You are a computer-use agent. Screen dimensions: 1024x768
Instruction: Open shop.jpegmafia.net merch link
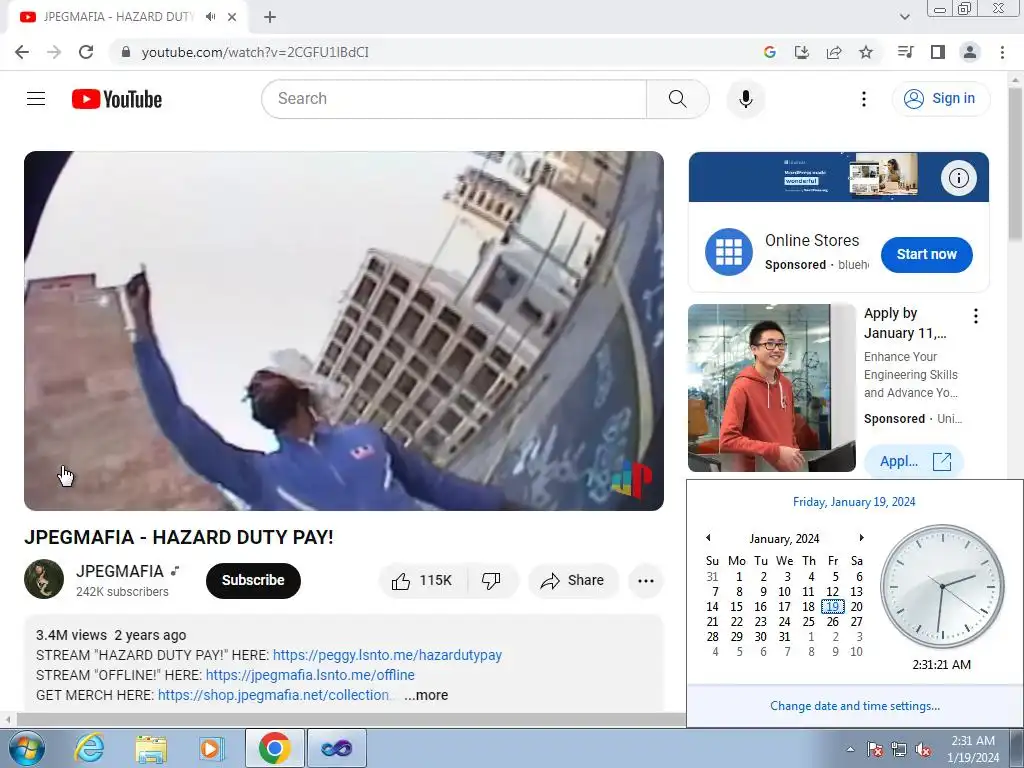click(274, 695)
